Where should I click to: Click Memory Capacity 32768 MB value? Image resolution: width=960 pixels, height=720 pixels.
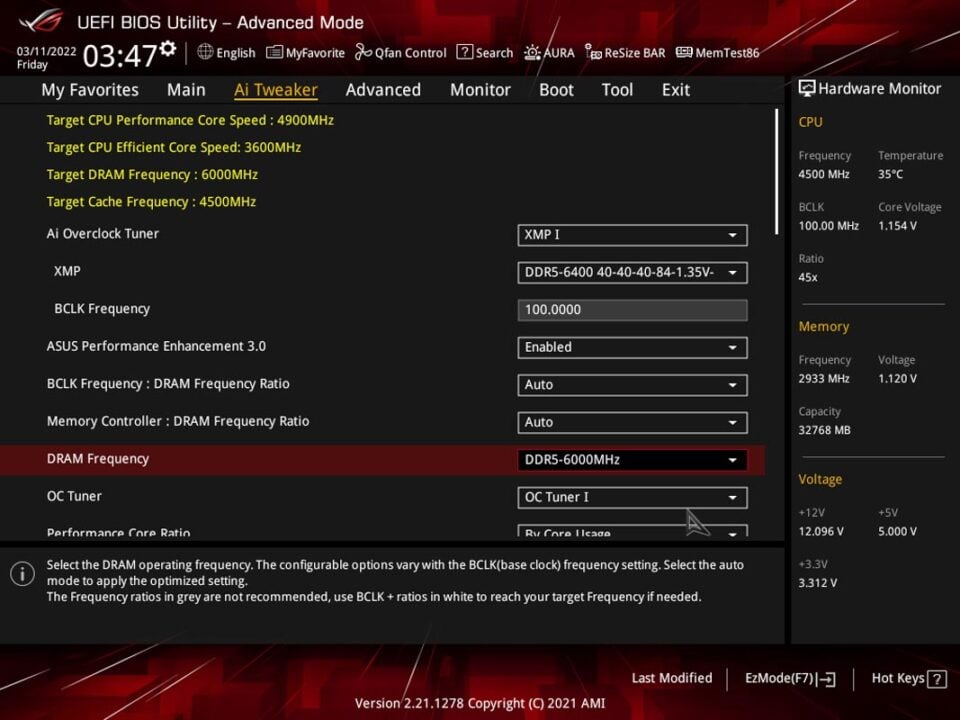point(824,430)
